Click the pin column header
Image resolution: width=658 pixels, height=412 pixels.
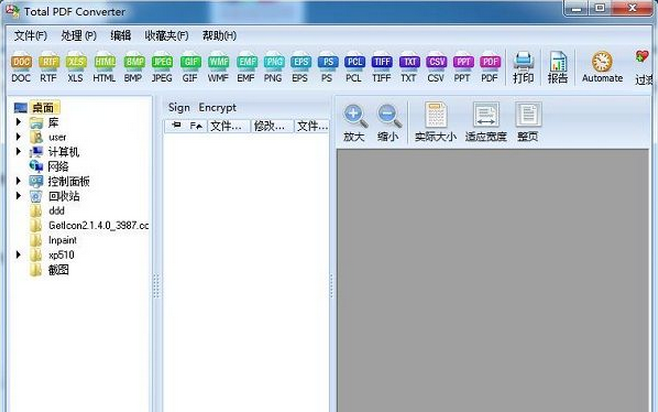(176, 126)
